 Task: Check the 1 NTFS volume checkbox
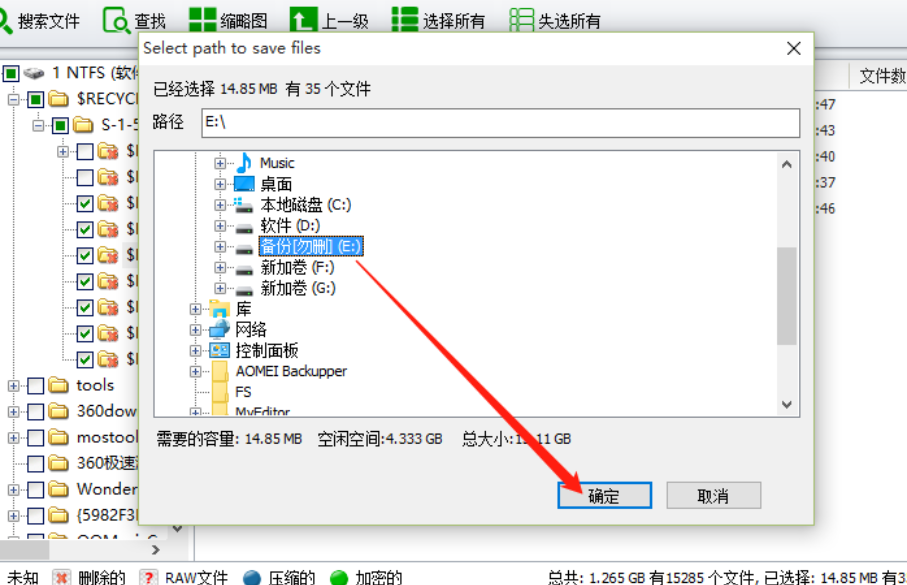11,73
